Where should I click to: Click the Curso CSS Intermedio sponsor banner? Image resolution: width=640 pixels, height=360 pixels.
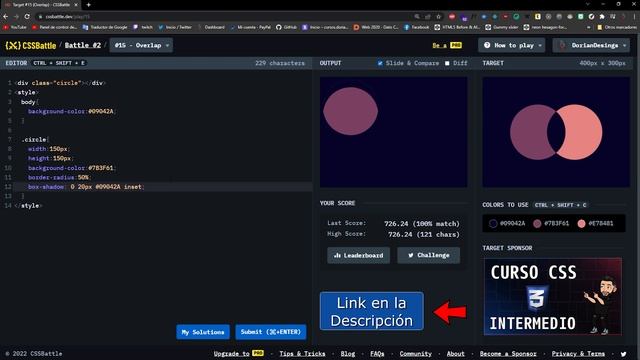click(x=553, y=297)
